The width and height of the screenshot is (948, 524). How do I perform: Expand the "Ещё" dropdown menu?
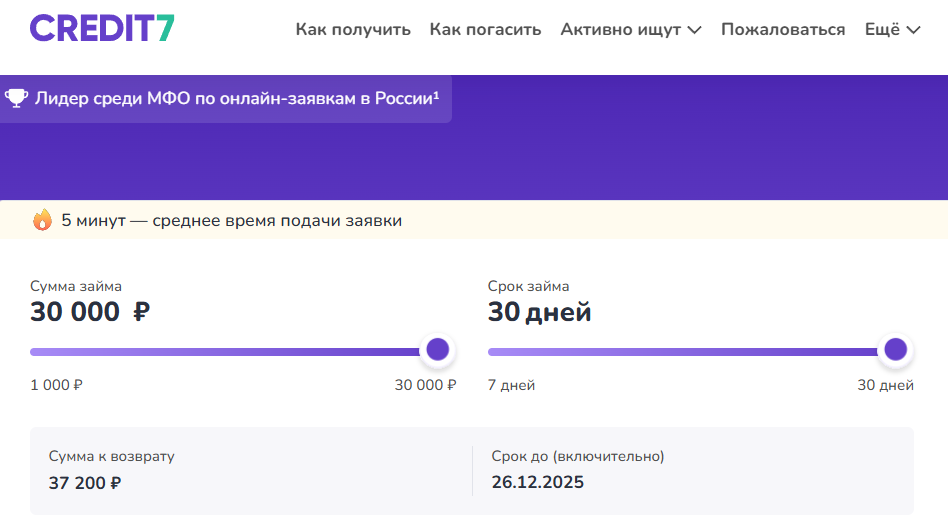891,30
